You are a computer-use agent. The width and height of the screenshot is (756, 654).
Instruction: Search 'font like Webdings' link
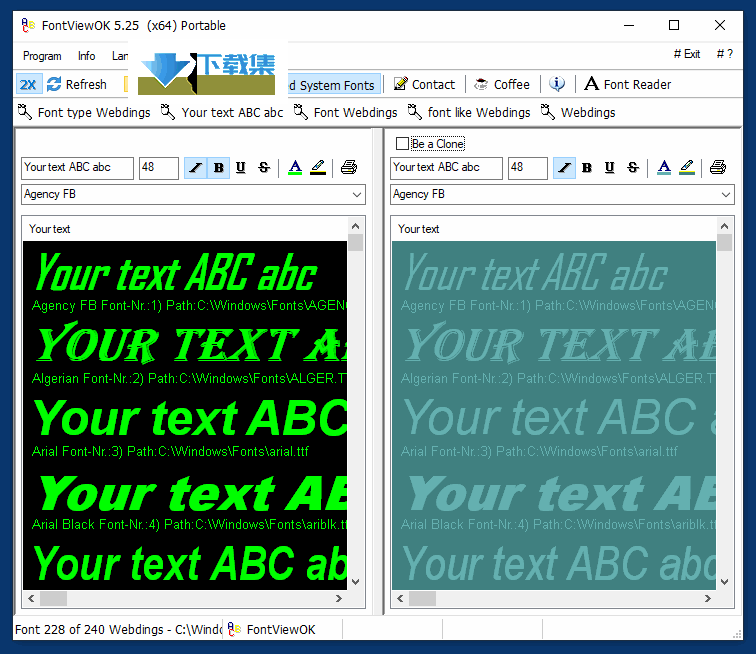469,112
